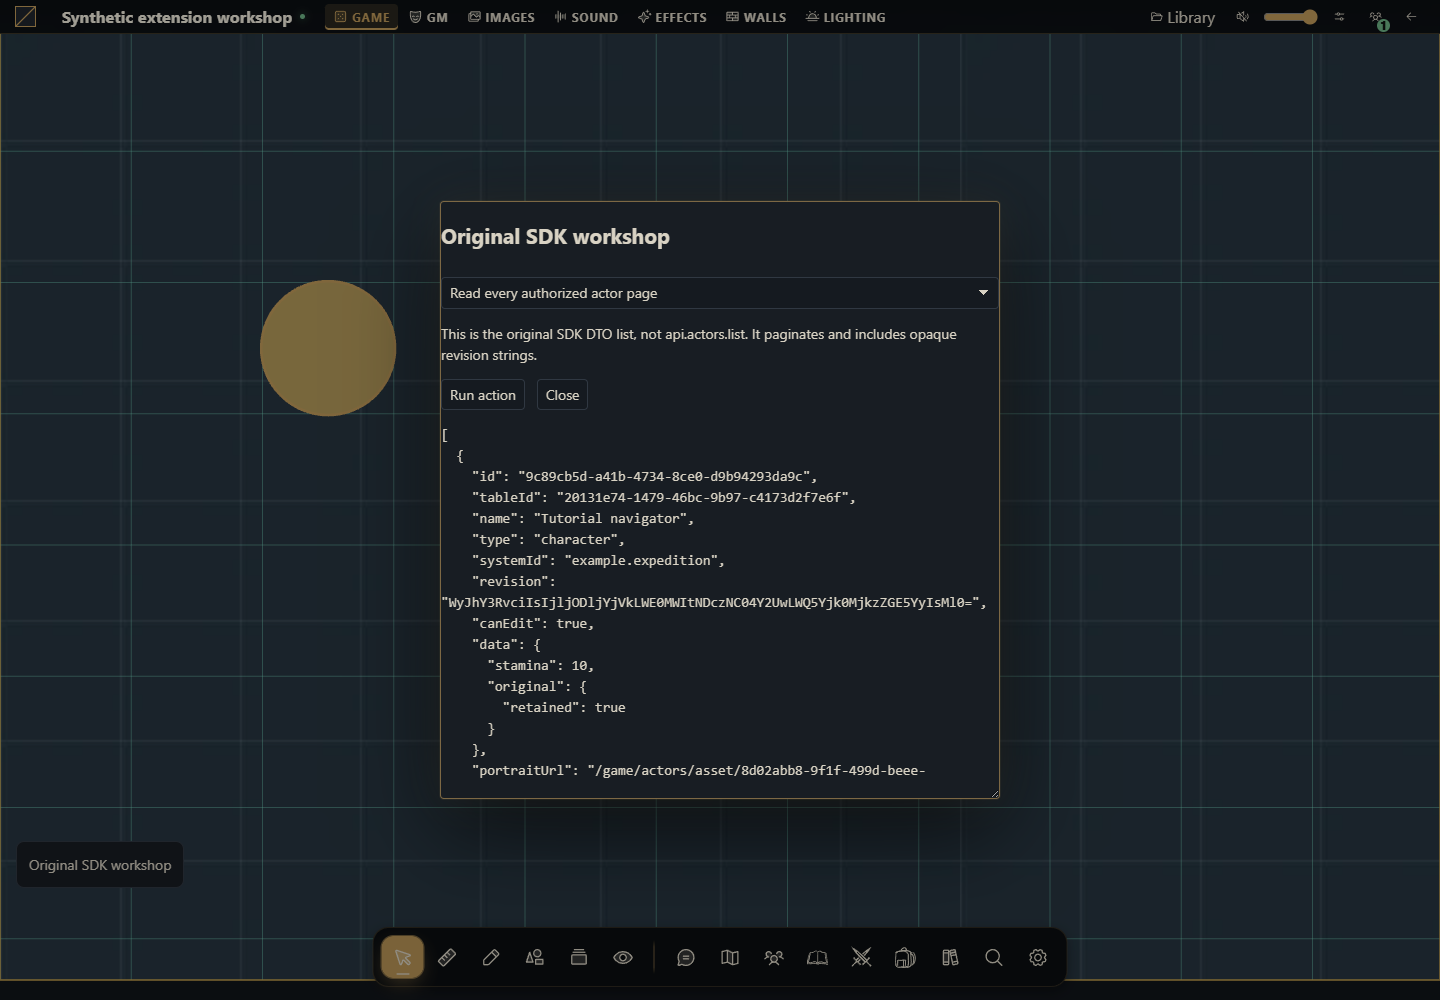The image size is (1440, 1000).
Task: Open the chat bubble panel
Action: pyautogui.click(x=686, y=958)
